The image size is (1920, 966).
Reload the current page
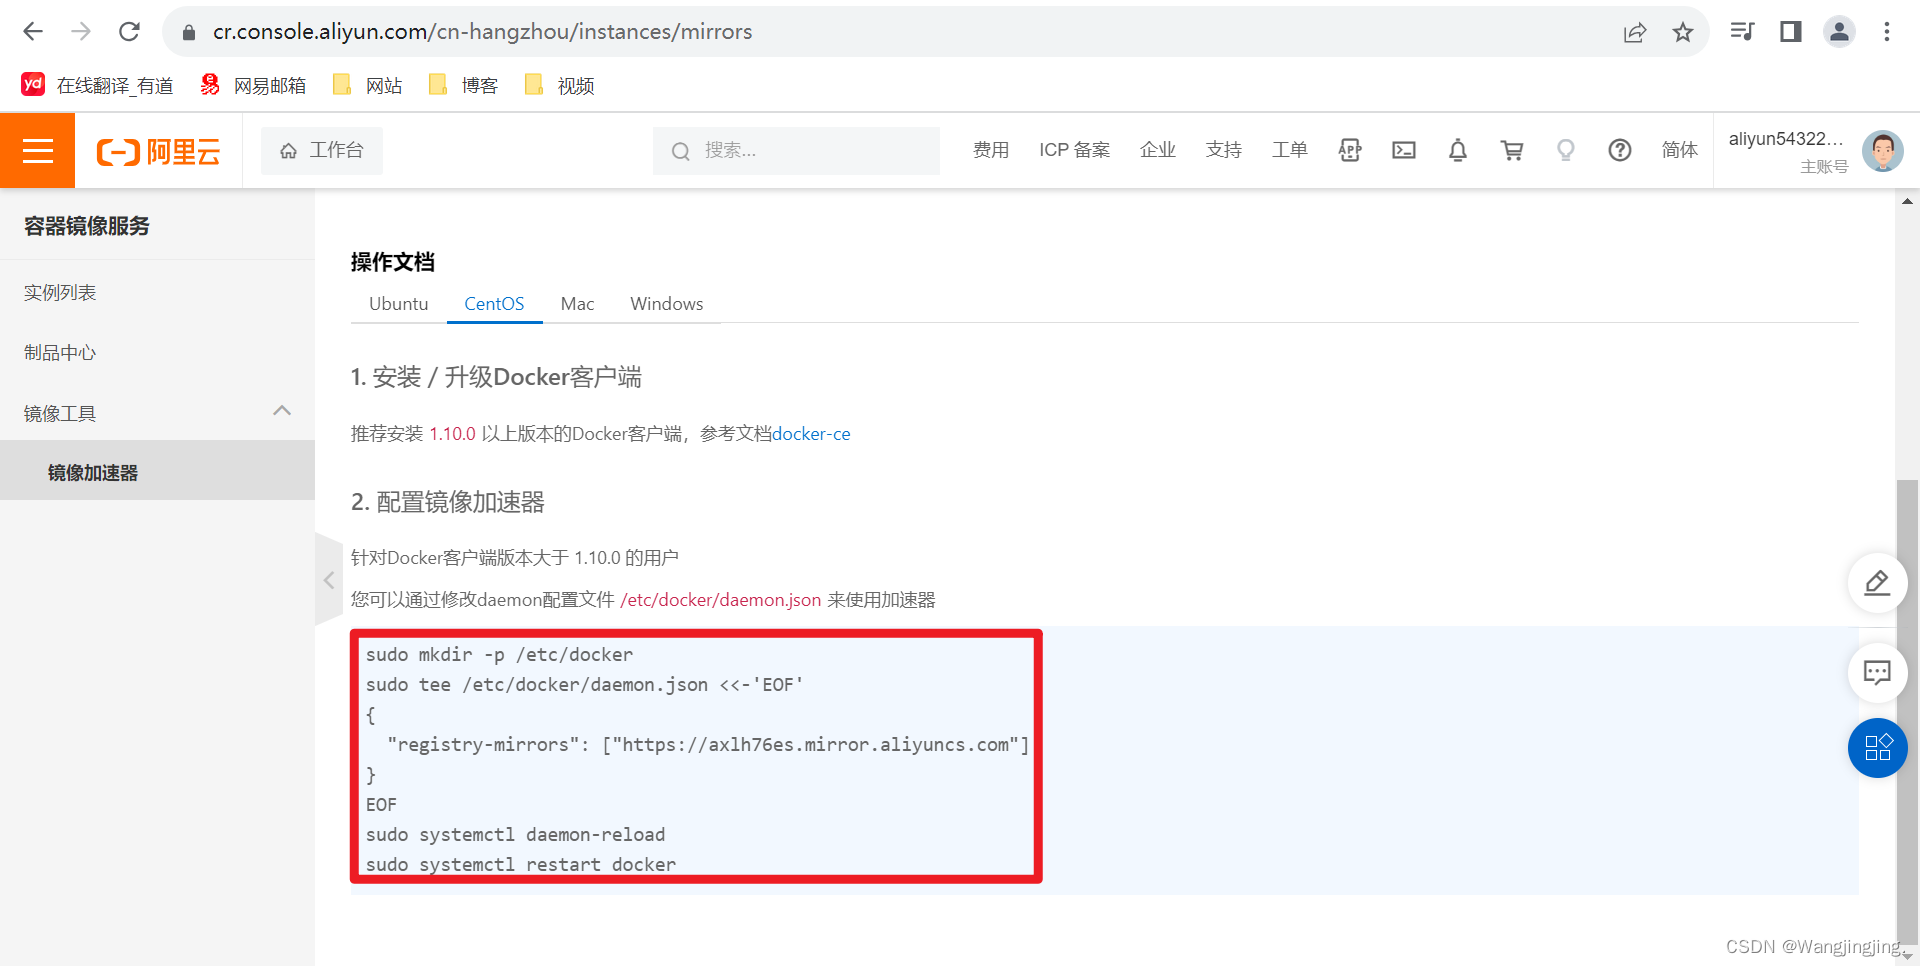(129, 32)
